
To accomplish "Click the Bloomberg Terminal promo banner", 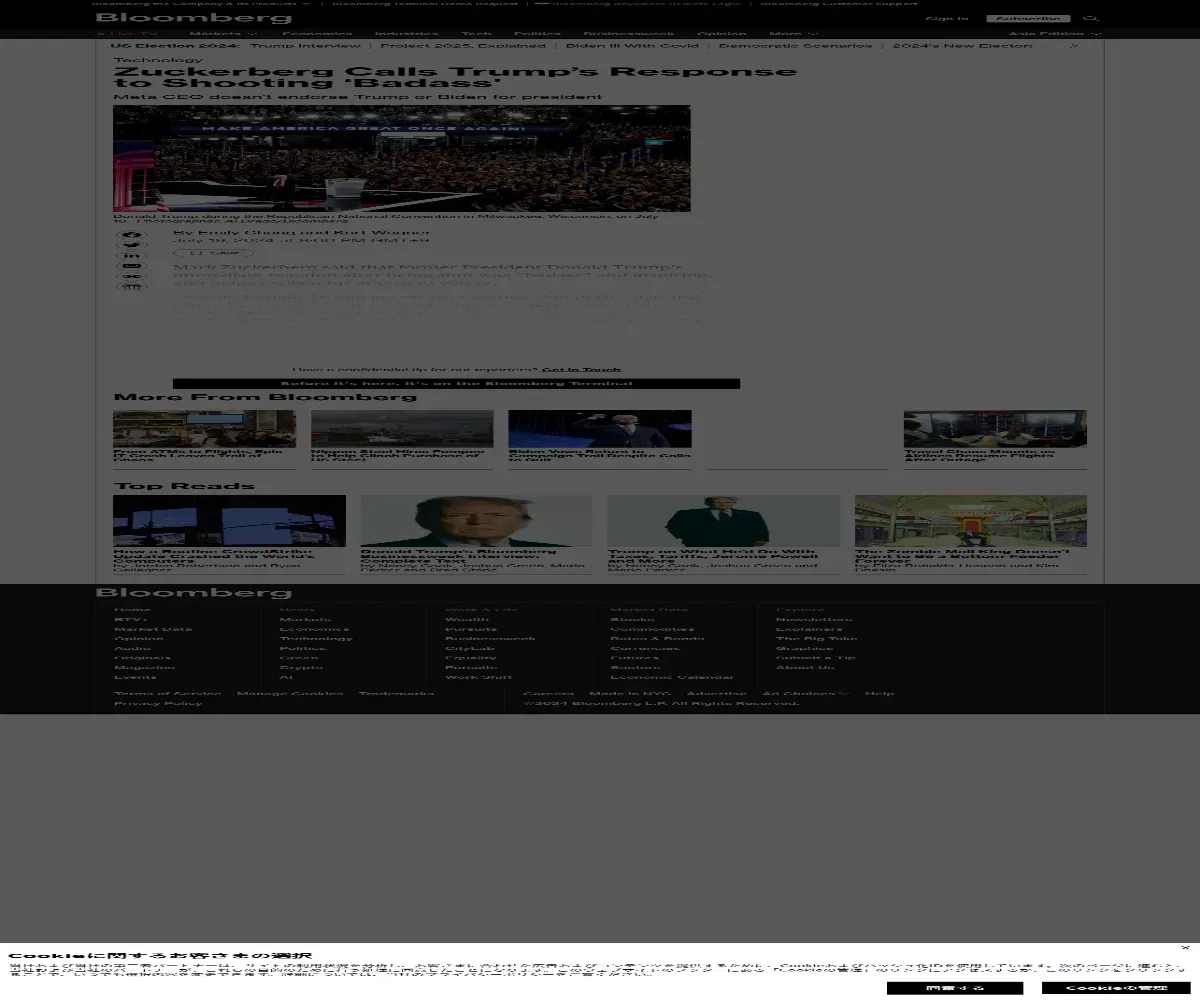I will point(456,384).
